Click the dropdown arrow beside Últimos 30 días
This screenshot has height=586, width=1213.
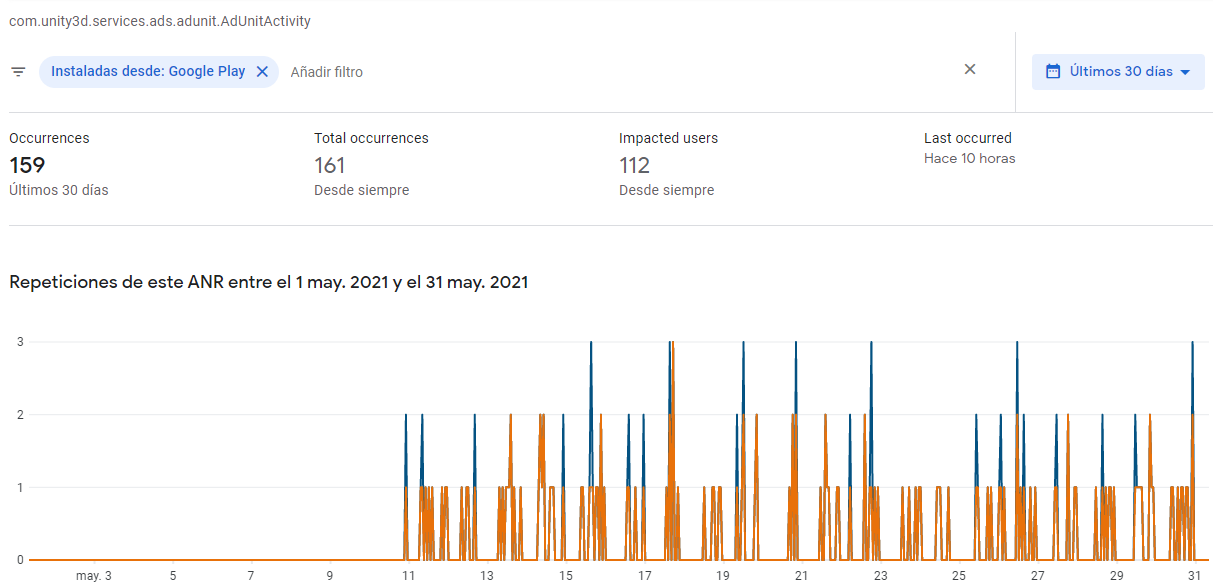tap(1186, 71)
